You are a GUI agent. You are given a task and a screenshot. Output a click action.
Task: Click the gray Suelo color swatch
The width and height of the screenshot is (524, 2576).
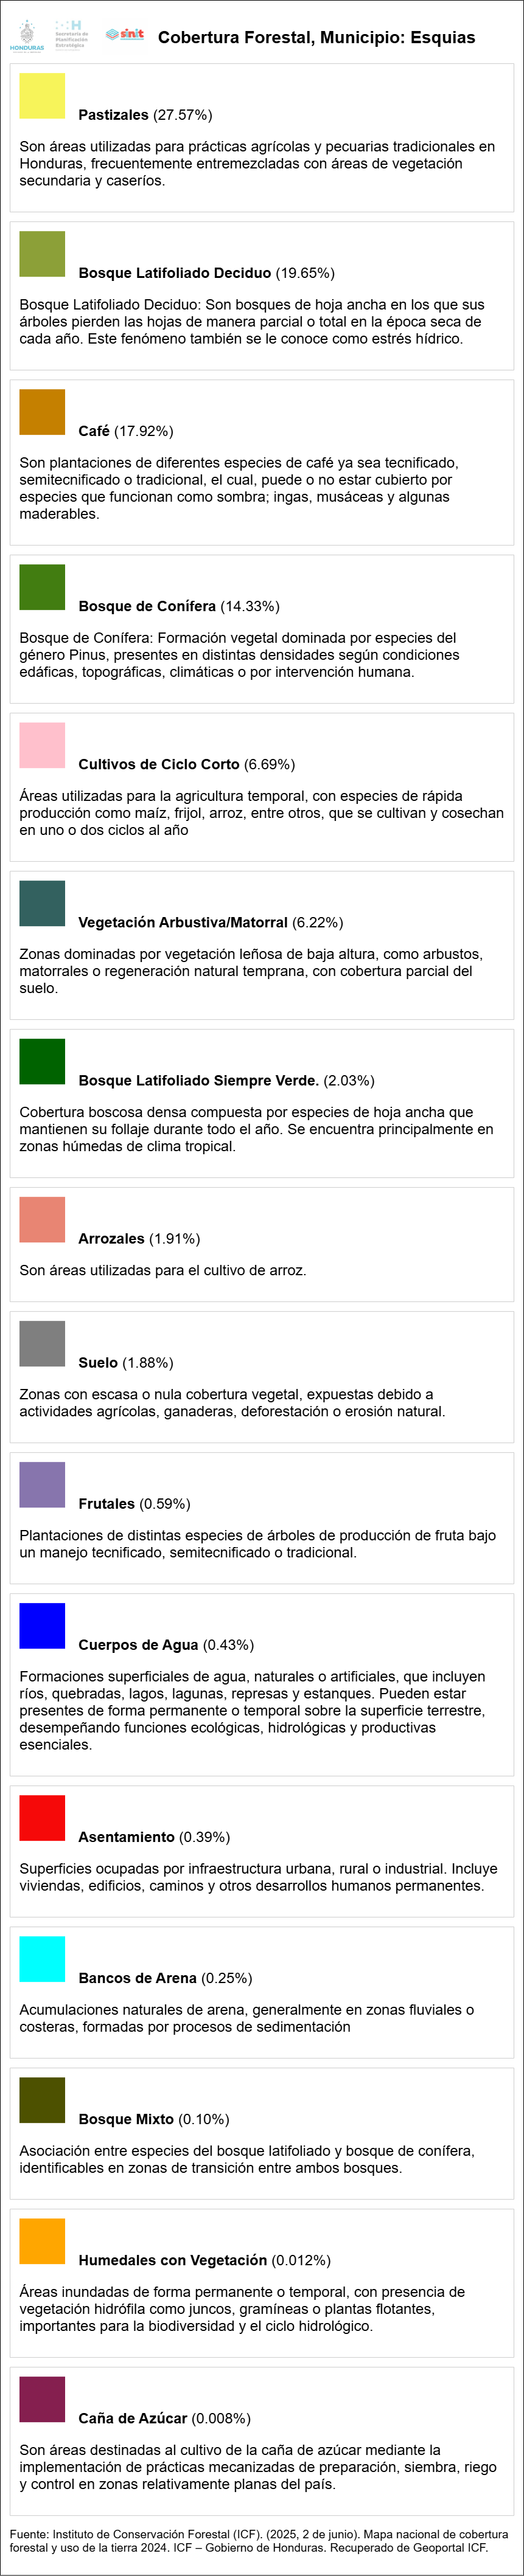pyautogui.click(x=42, y=1343)
